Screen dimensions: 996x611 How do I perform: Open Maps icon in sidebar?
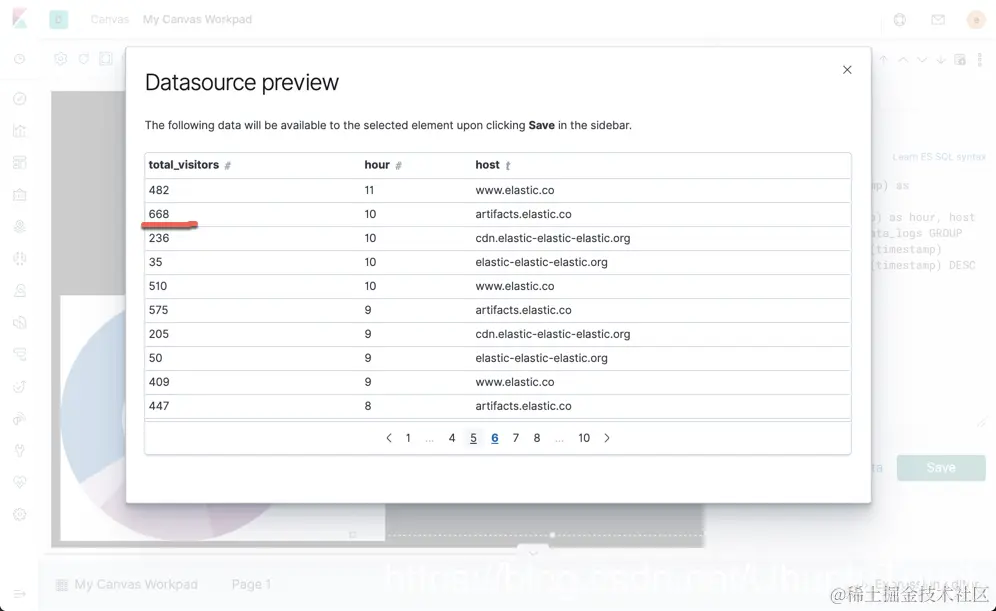tap(20, 226)
